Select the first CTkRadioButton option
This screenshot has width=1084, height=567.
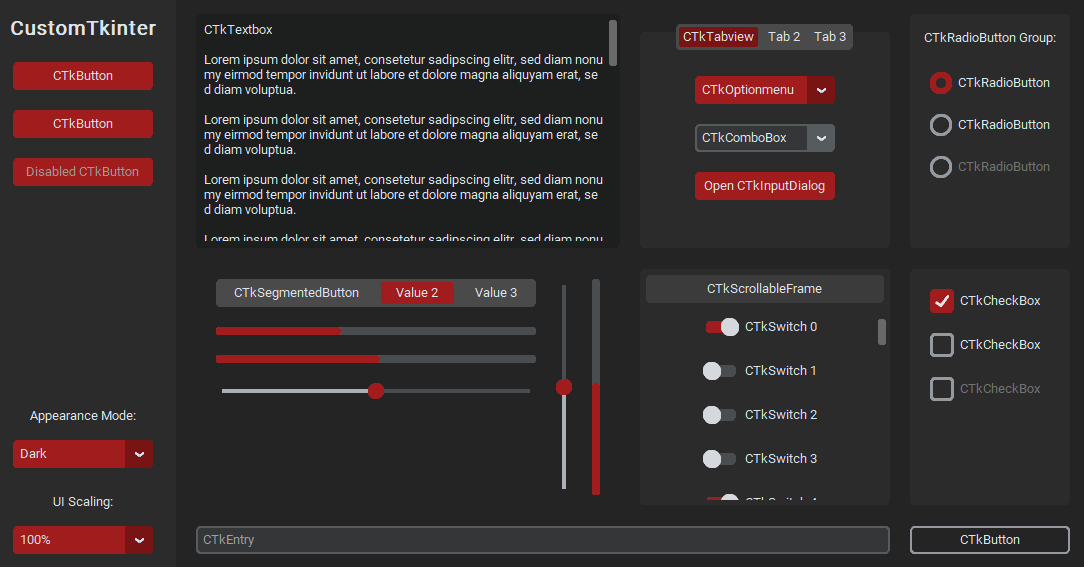[x=941, y=83]
